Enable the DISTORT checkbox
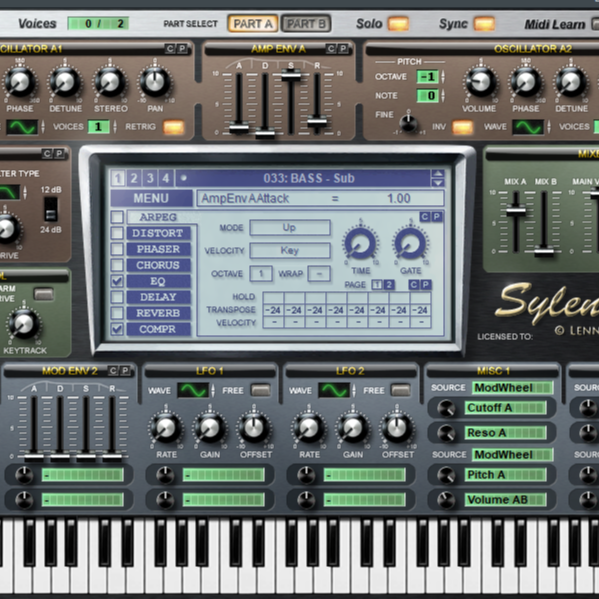 tap(117, 233)
